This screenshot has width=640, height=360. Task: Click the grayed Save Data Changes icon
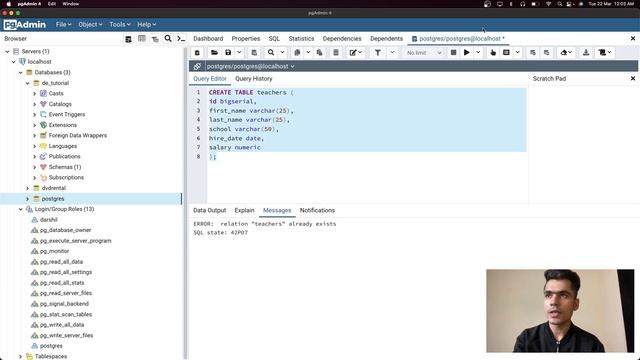[254, 53]
